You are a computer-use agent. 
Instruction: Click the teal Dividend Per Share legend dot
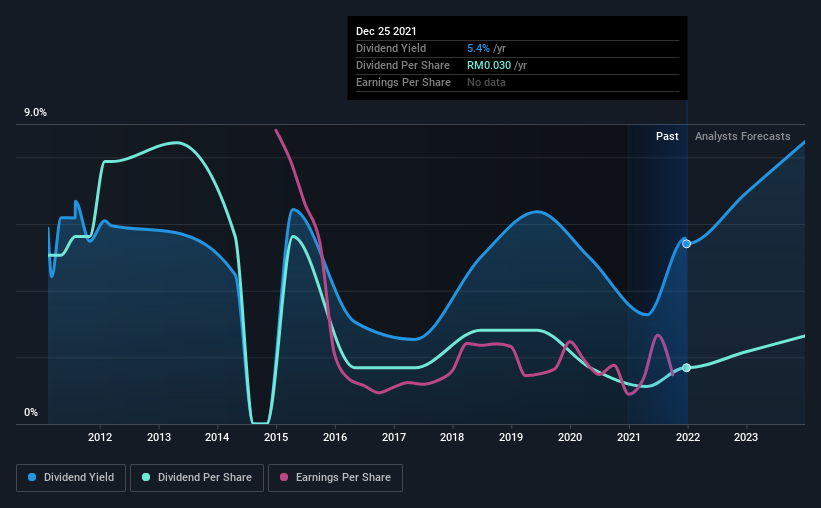pyautogui.click(x=146, y=477)
